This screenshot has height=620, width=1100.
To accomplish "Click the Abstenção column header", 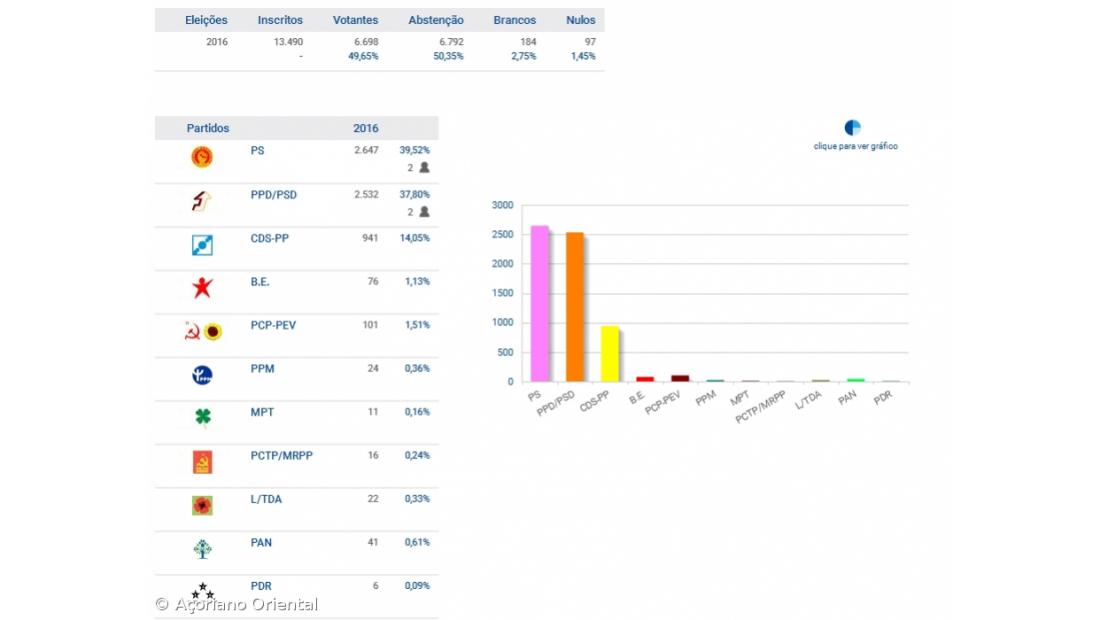I will (x=436, y=20).
